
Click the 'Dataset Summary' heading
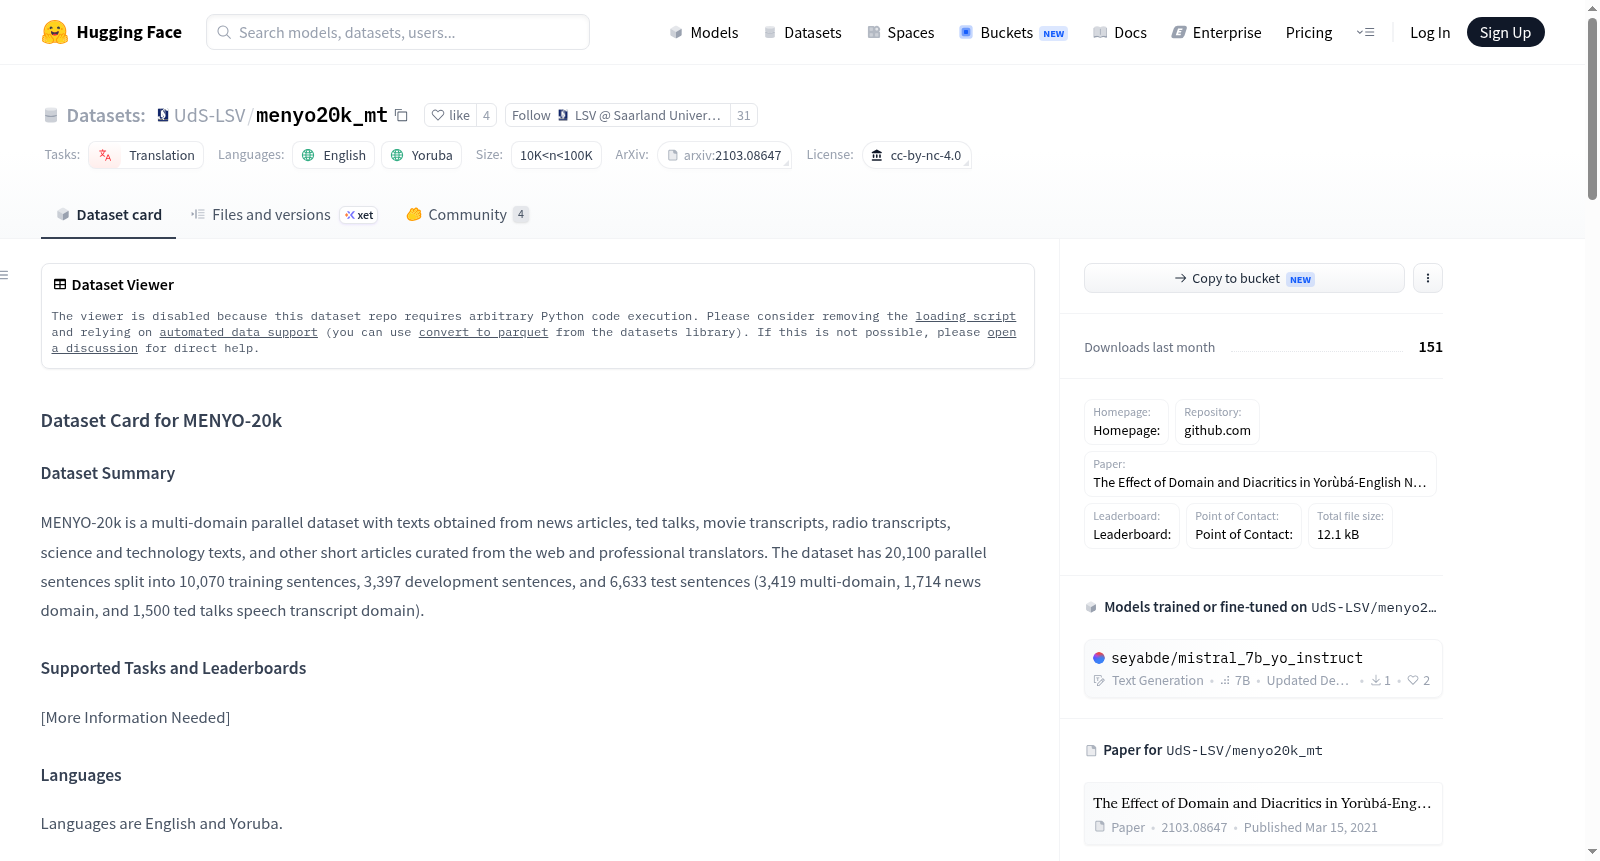108,473
